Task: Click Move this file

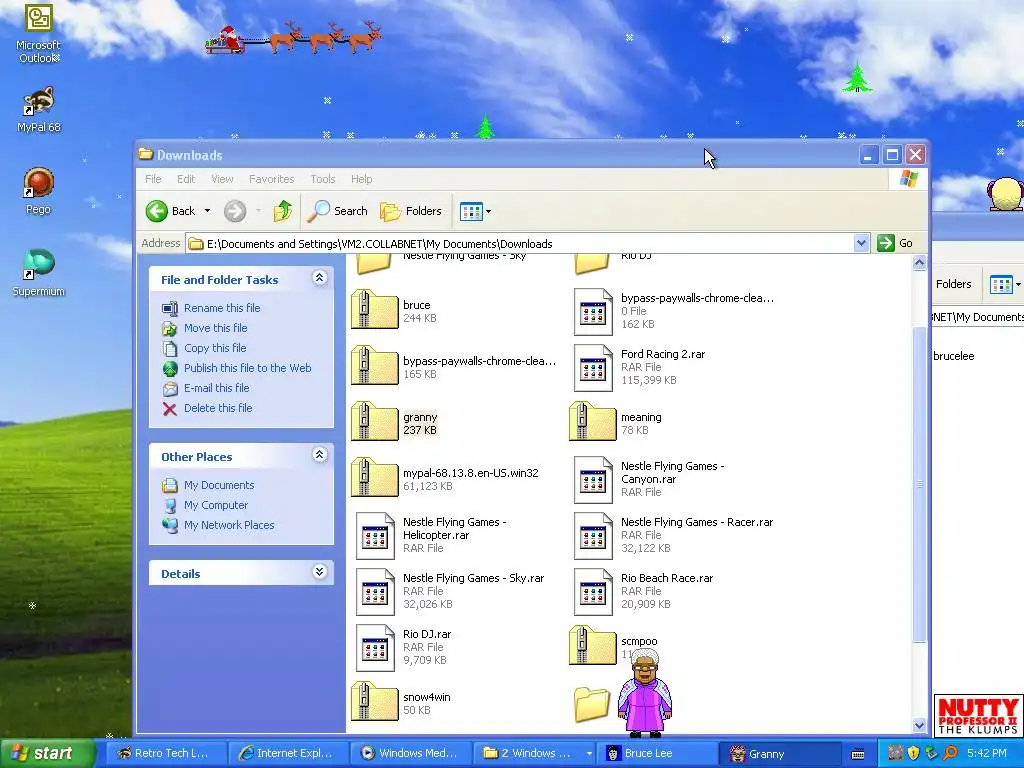Action: coord(216,328)
